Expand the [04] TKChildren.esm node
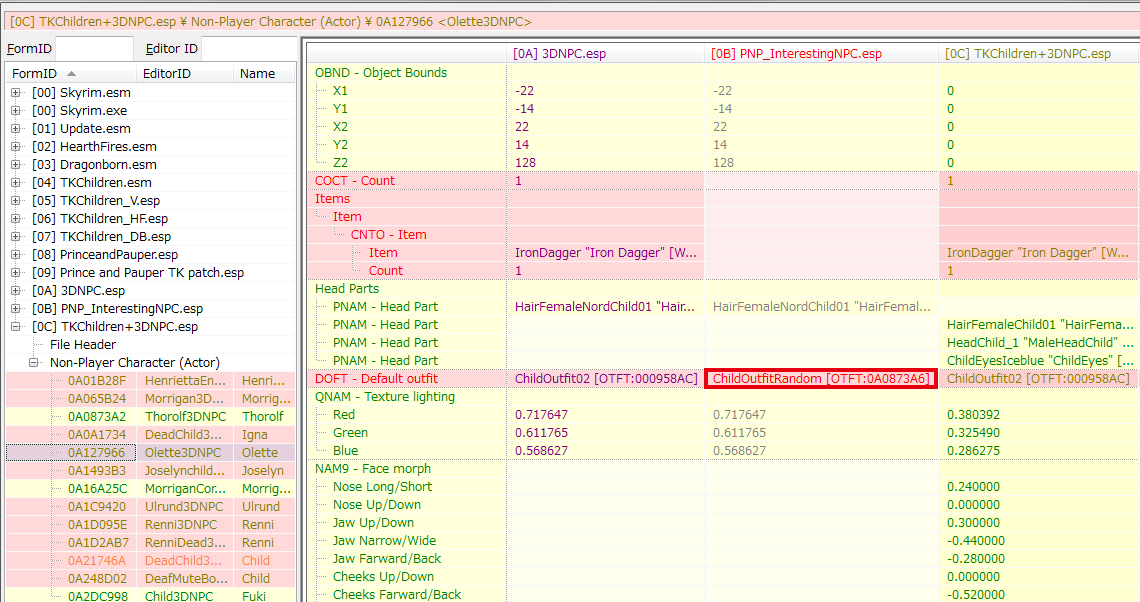1140x602 pixels. (15, 182)
